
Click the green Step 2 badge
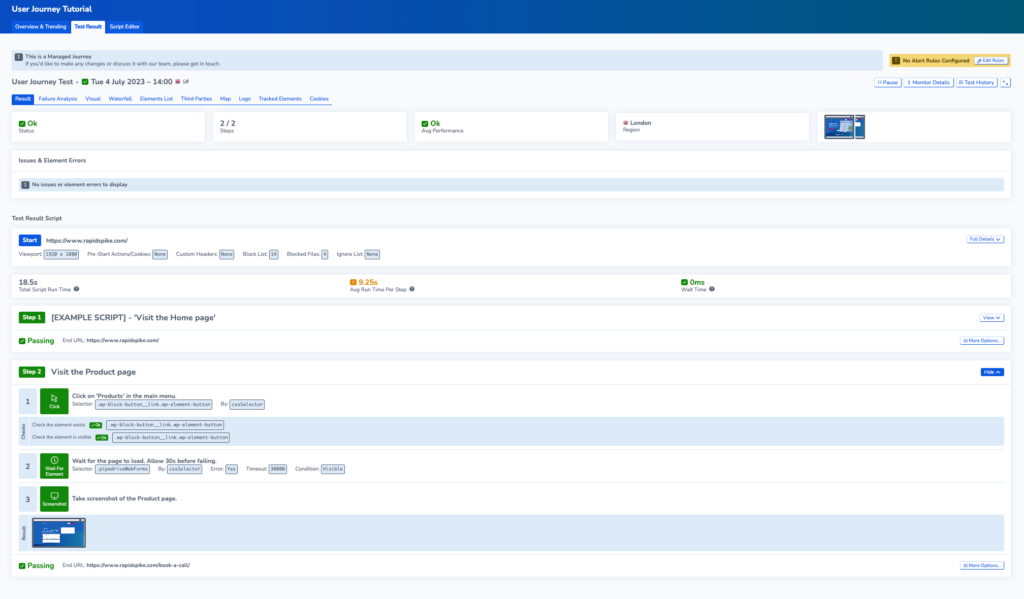pyautogui.click(x=31, y=372)
